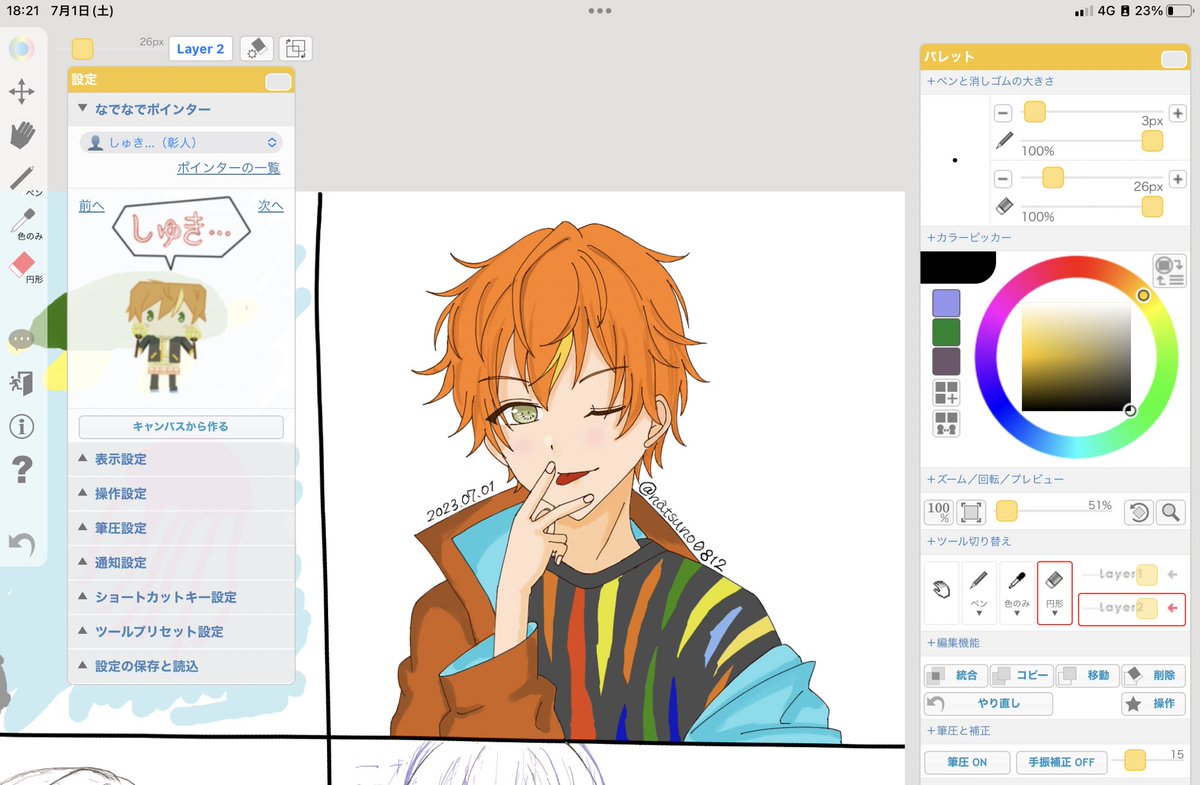Click the undo arrow in left toolbar
The image size is (1200, 785).
point(21,543)
